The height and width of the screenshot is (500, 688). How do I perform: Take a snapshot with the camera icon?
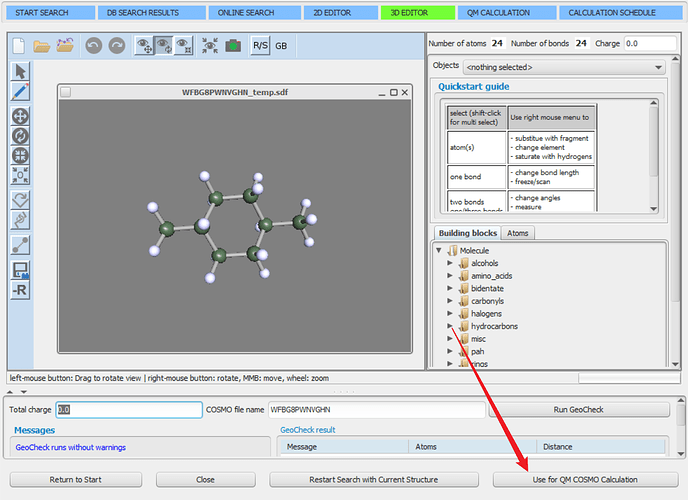point(233,46)
